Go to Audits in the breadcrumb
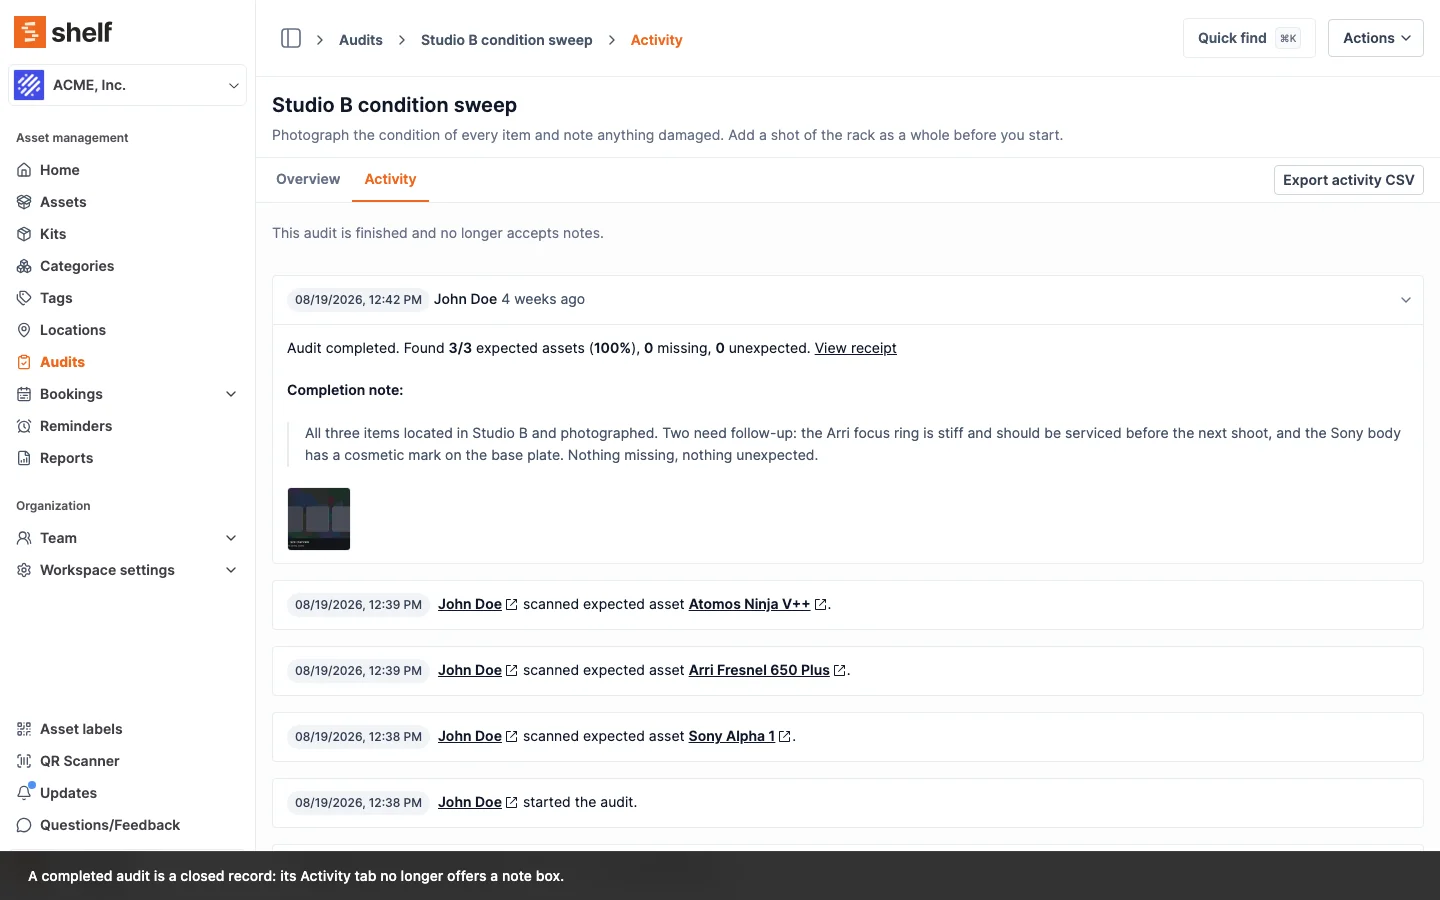This screenshot has height=900, width=1440. pos(361,40)
